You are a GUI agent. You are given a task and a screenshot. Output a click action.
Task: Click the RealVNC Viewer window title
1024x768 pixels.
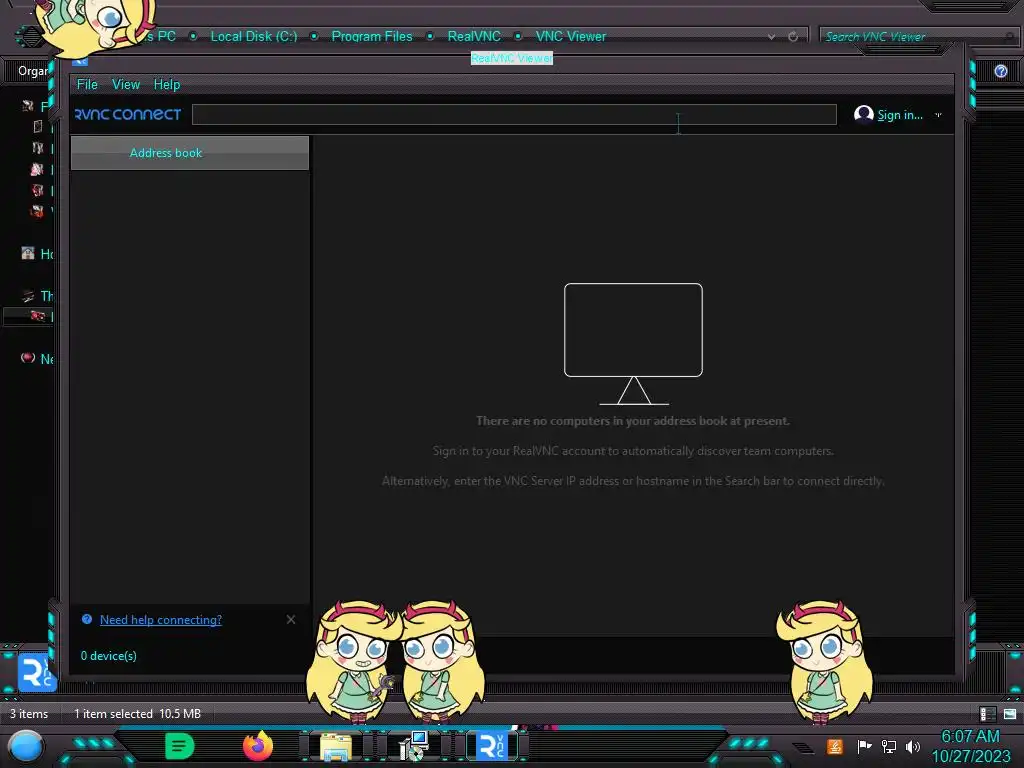(512, 58)
